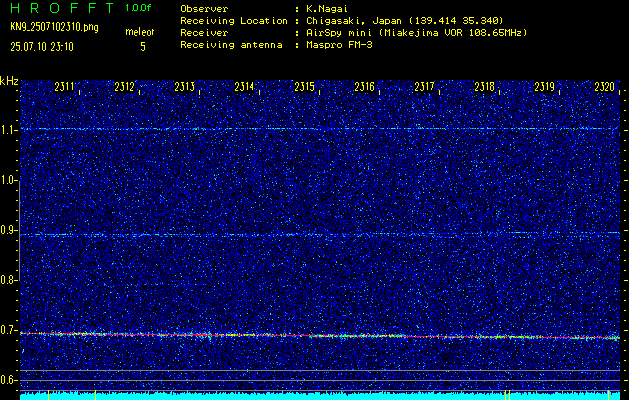Click the 2315 time marker

[304, 87]
